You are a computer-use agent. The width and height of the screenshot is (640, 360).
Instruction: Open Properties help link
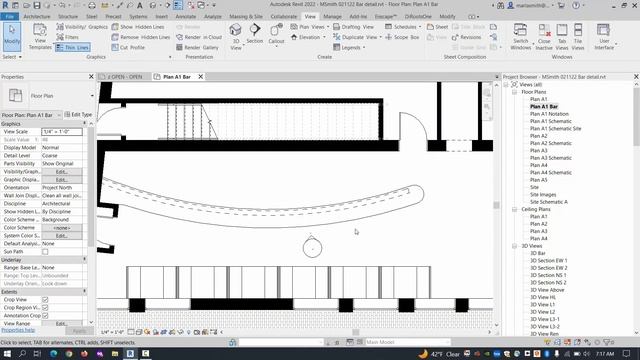pyautogui.click(x=18, y=330)
